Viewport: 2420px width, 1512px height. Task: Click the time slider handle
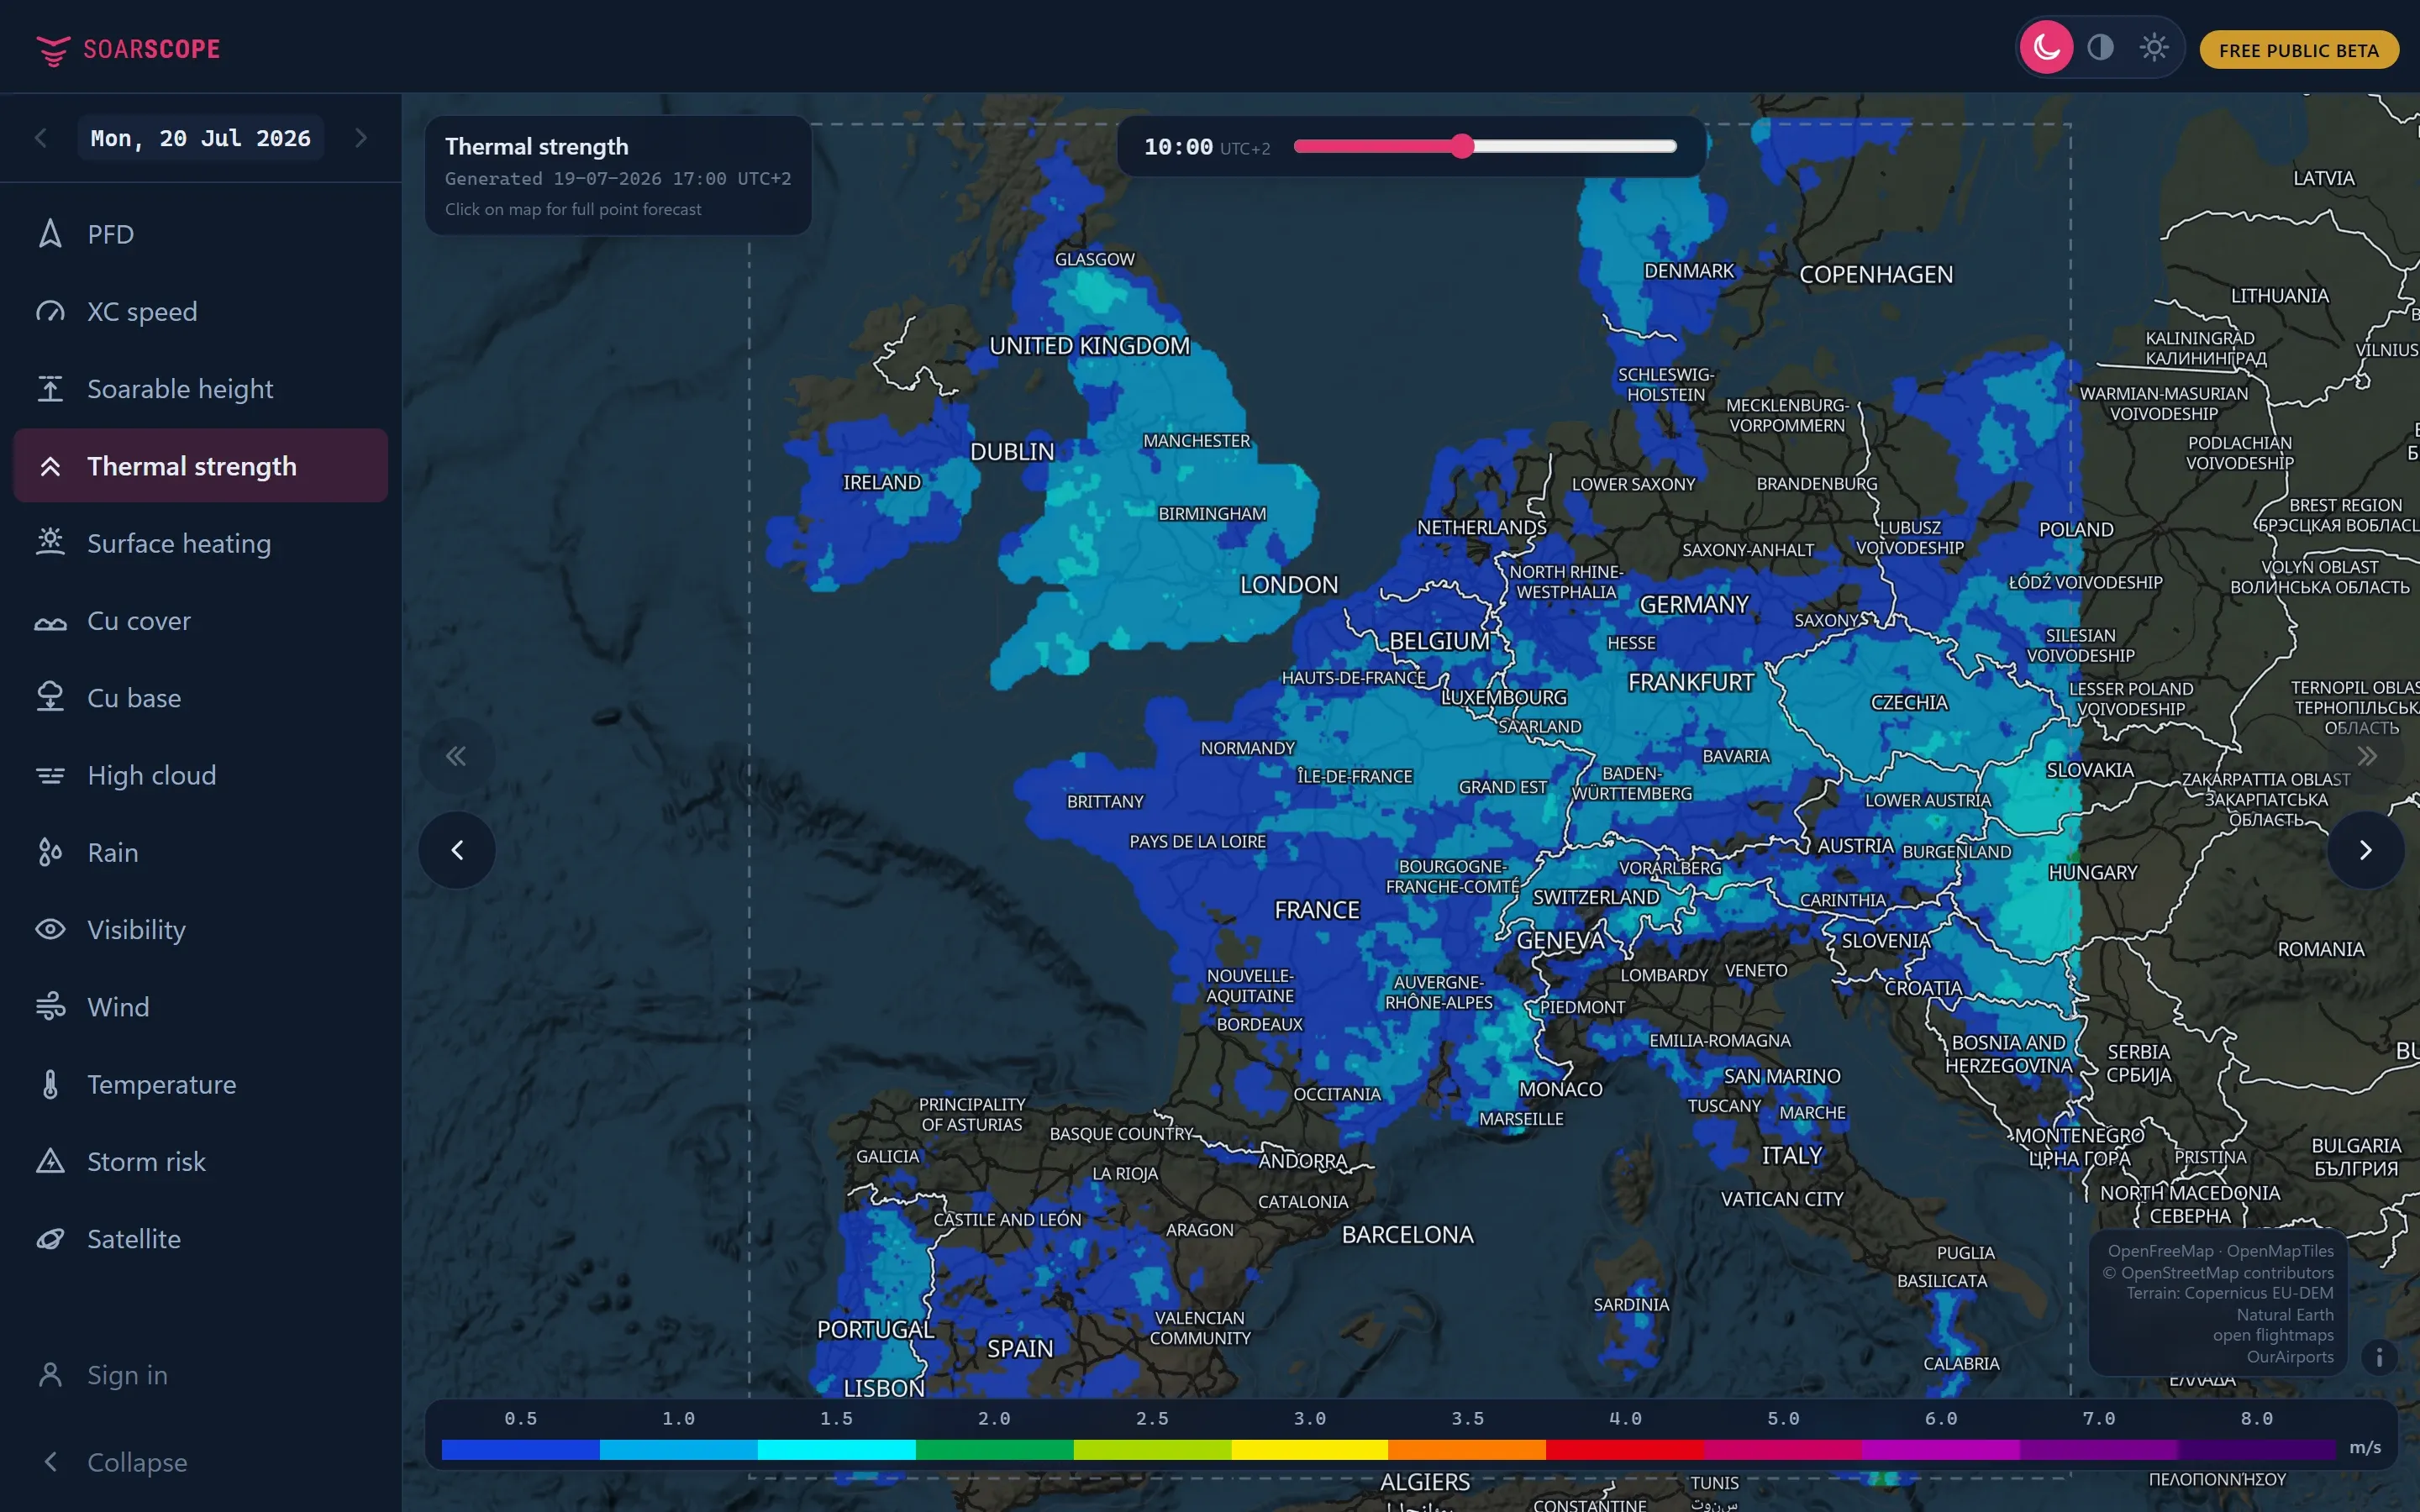click(1462, 146)
